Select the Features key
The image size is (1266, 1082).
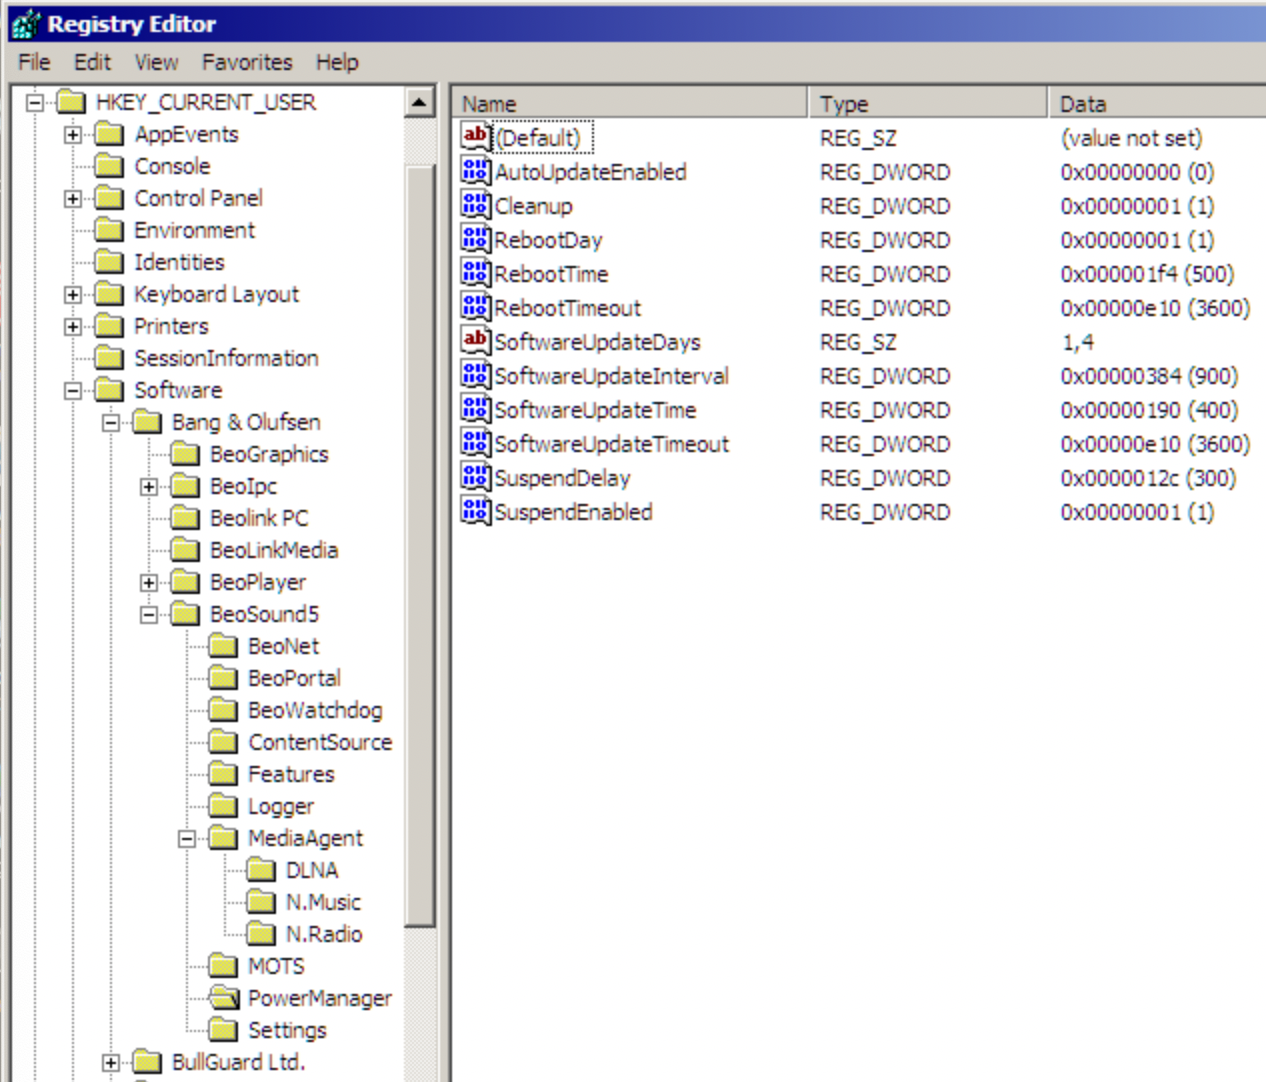291,774
